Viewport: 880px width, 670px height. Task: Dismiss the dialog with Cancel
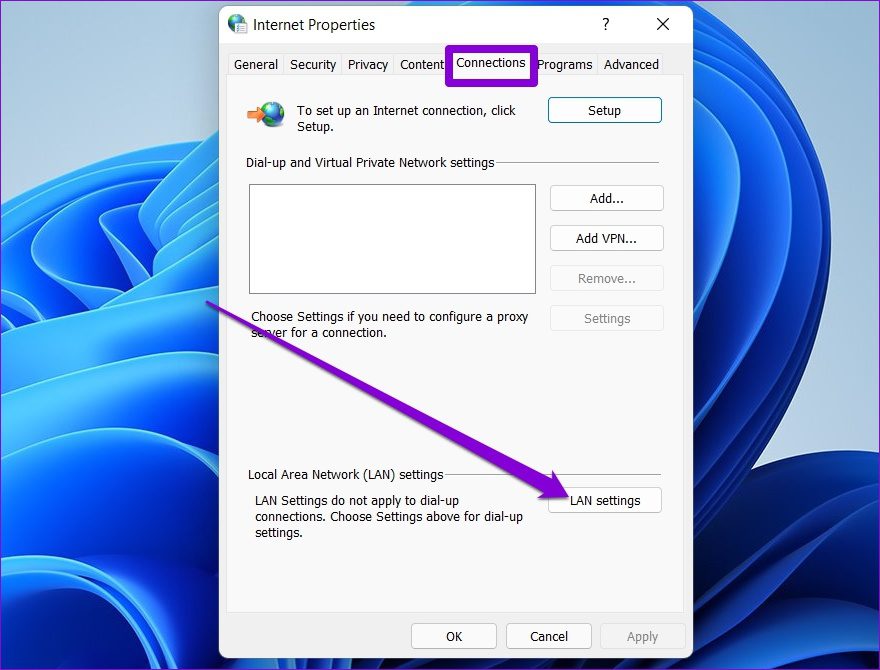click(548, 636)
